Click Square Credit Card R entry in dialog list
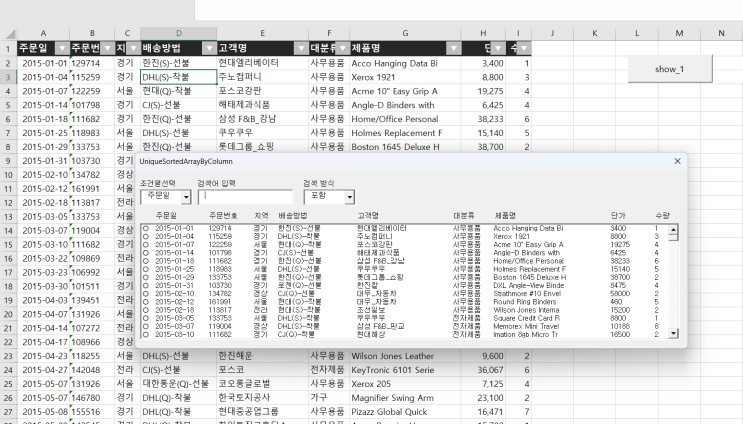 point(526,318)
